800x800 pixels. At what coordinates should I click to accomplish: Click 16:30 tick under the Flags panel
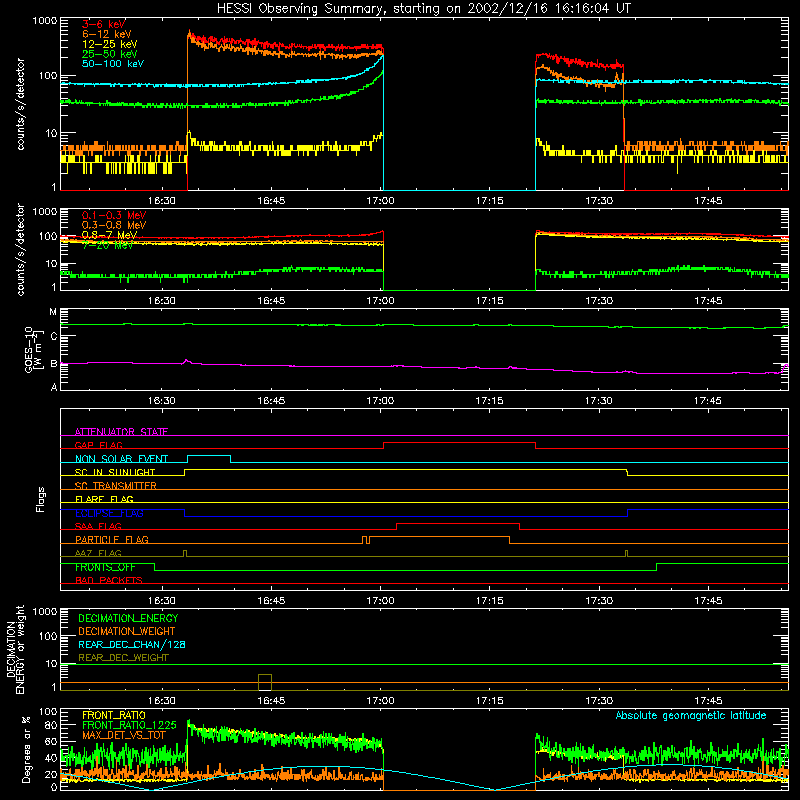point(162,601)
